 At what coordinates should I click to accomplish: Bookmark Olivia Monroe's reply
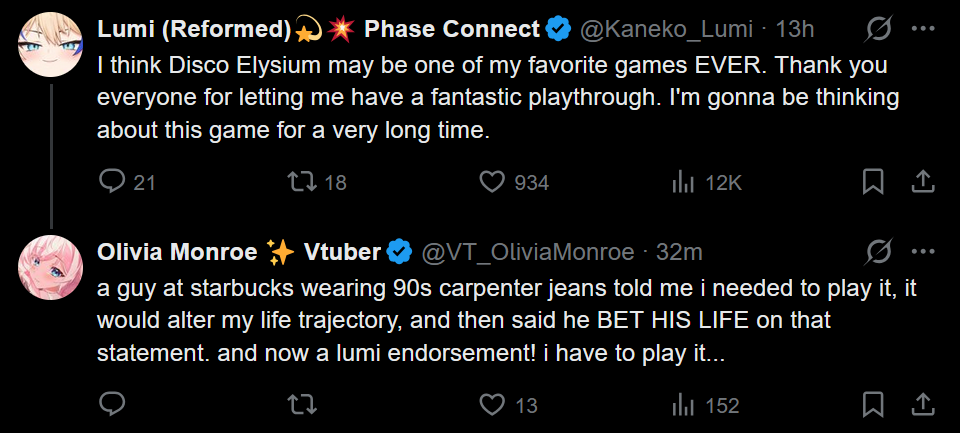point(872,404)
